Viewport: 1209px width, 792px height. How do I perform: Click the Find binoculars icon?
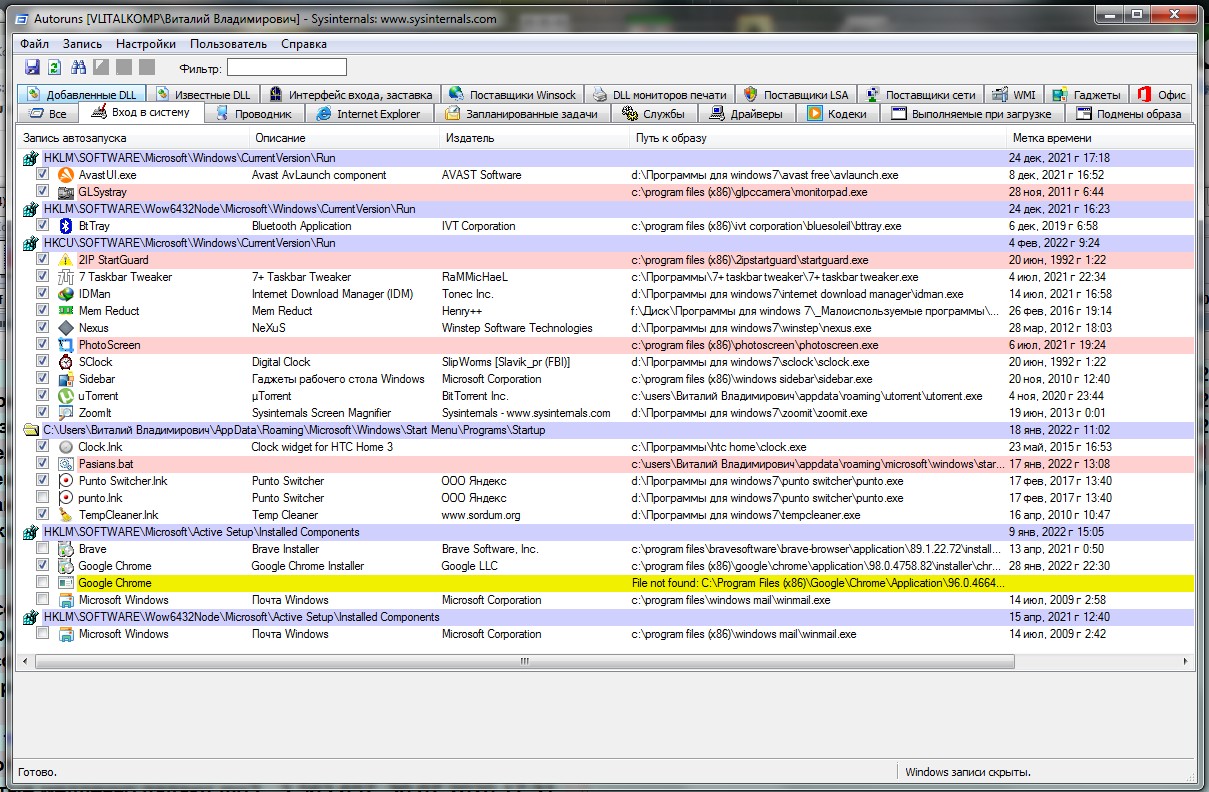[x=78, y=67]
